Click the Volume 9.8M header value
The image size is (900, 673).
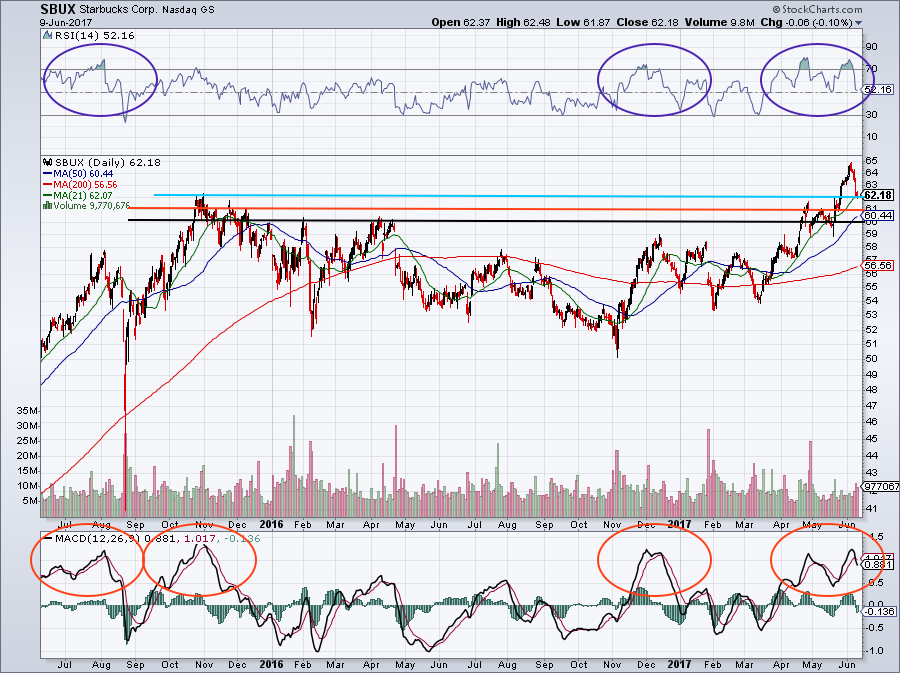719,22
